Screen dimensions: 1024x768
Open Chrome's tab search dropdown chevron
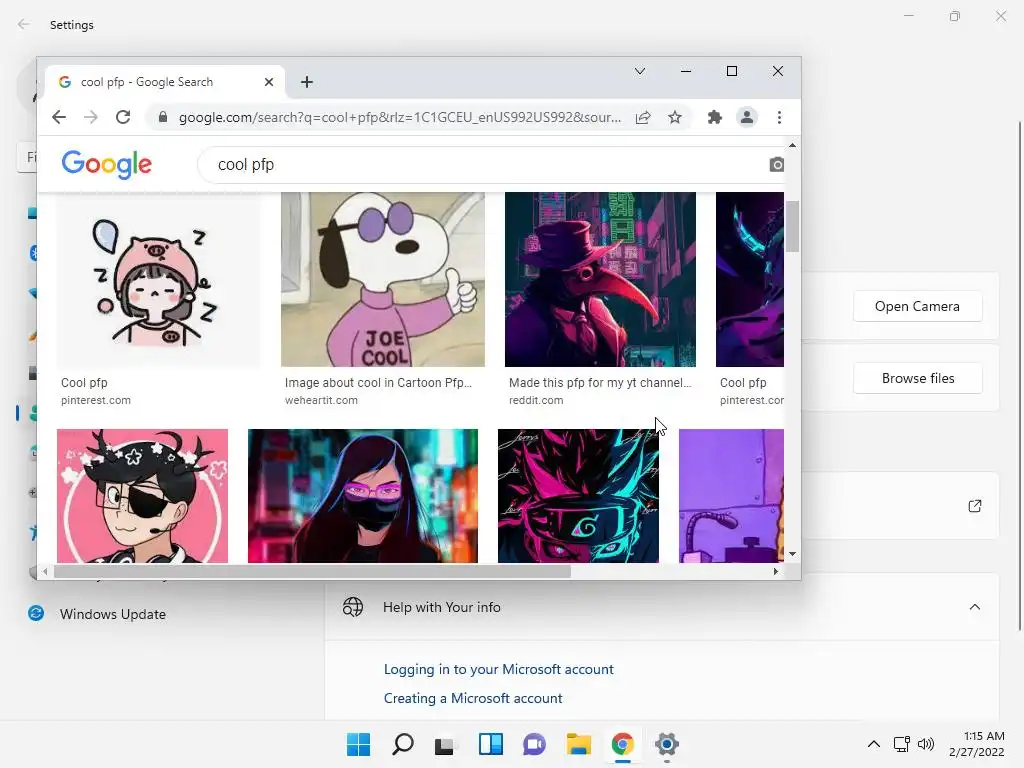point(640,71)
